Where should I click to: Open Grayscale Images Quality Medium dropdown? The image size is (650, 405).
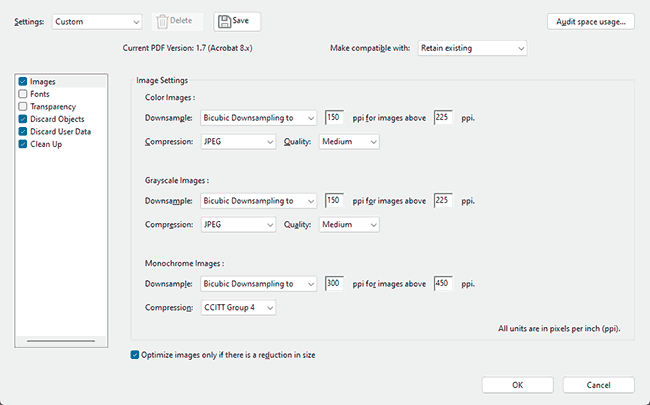pos(349,225)
